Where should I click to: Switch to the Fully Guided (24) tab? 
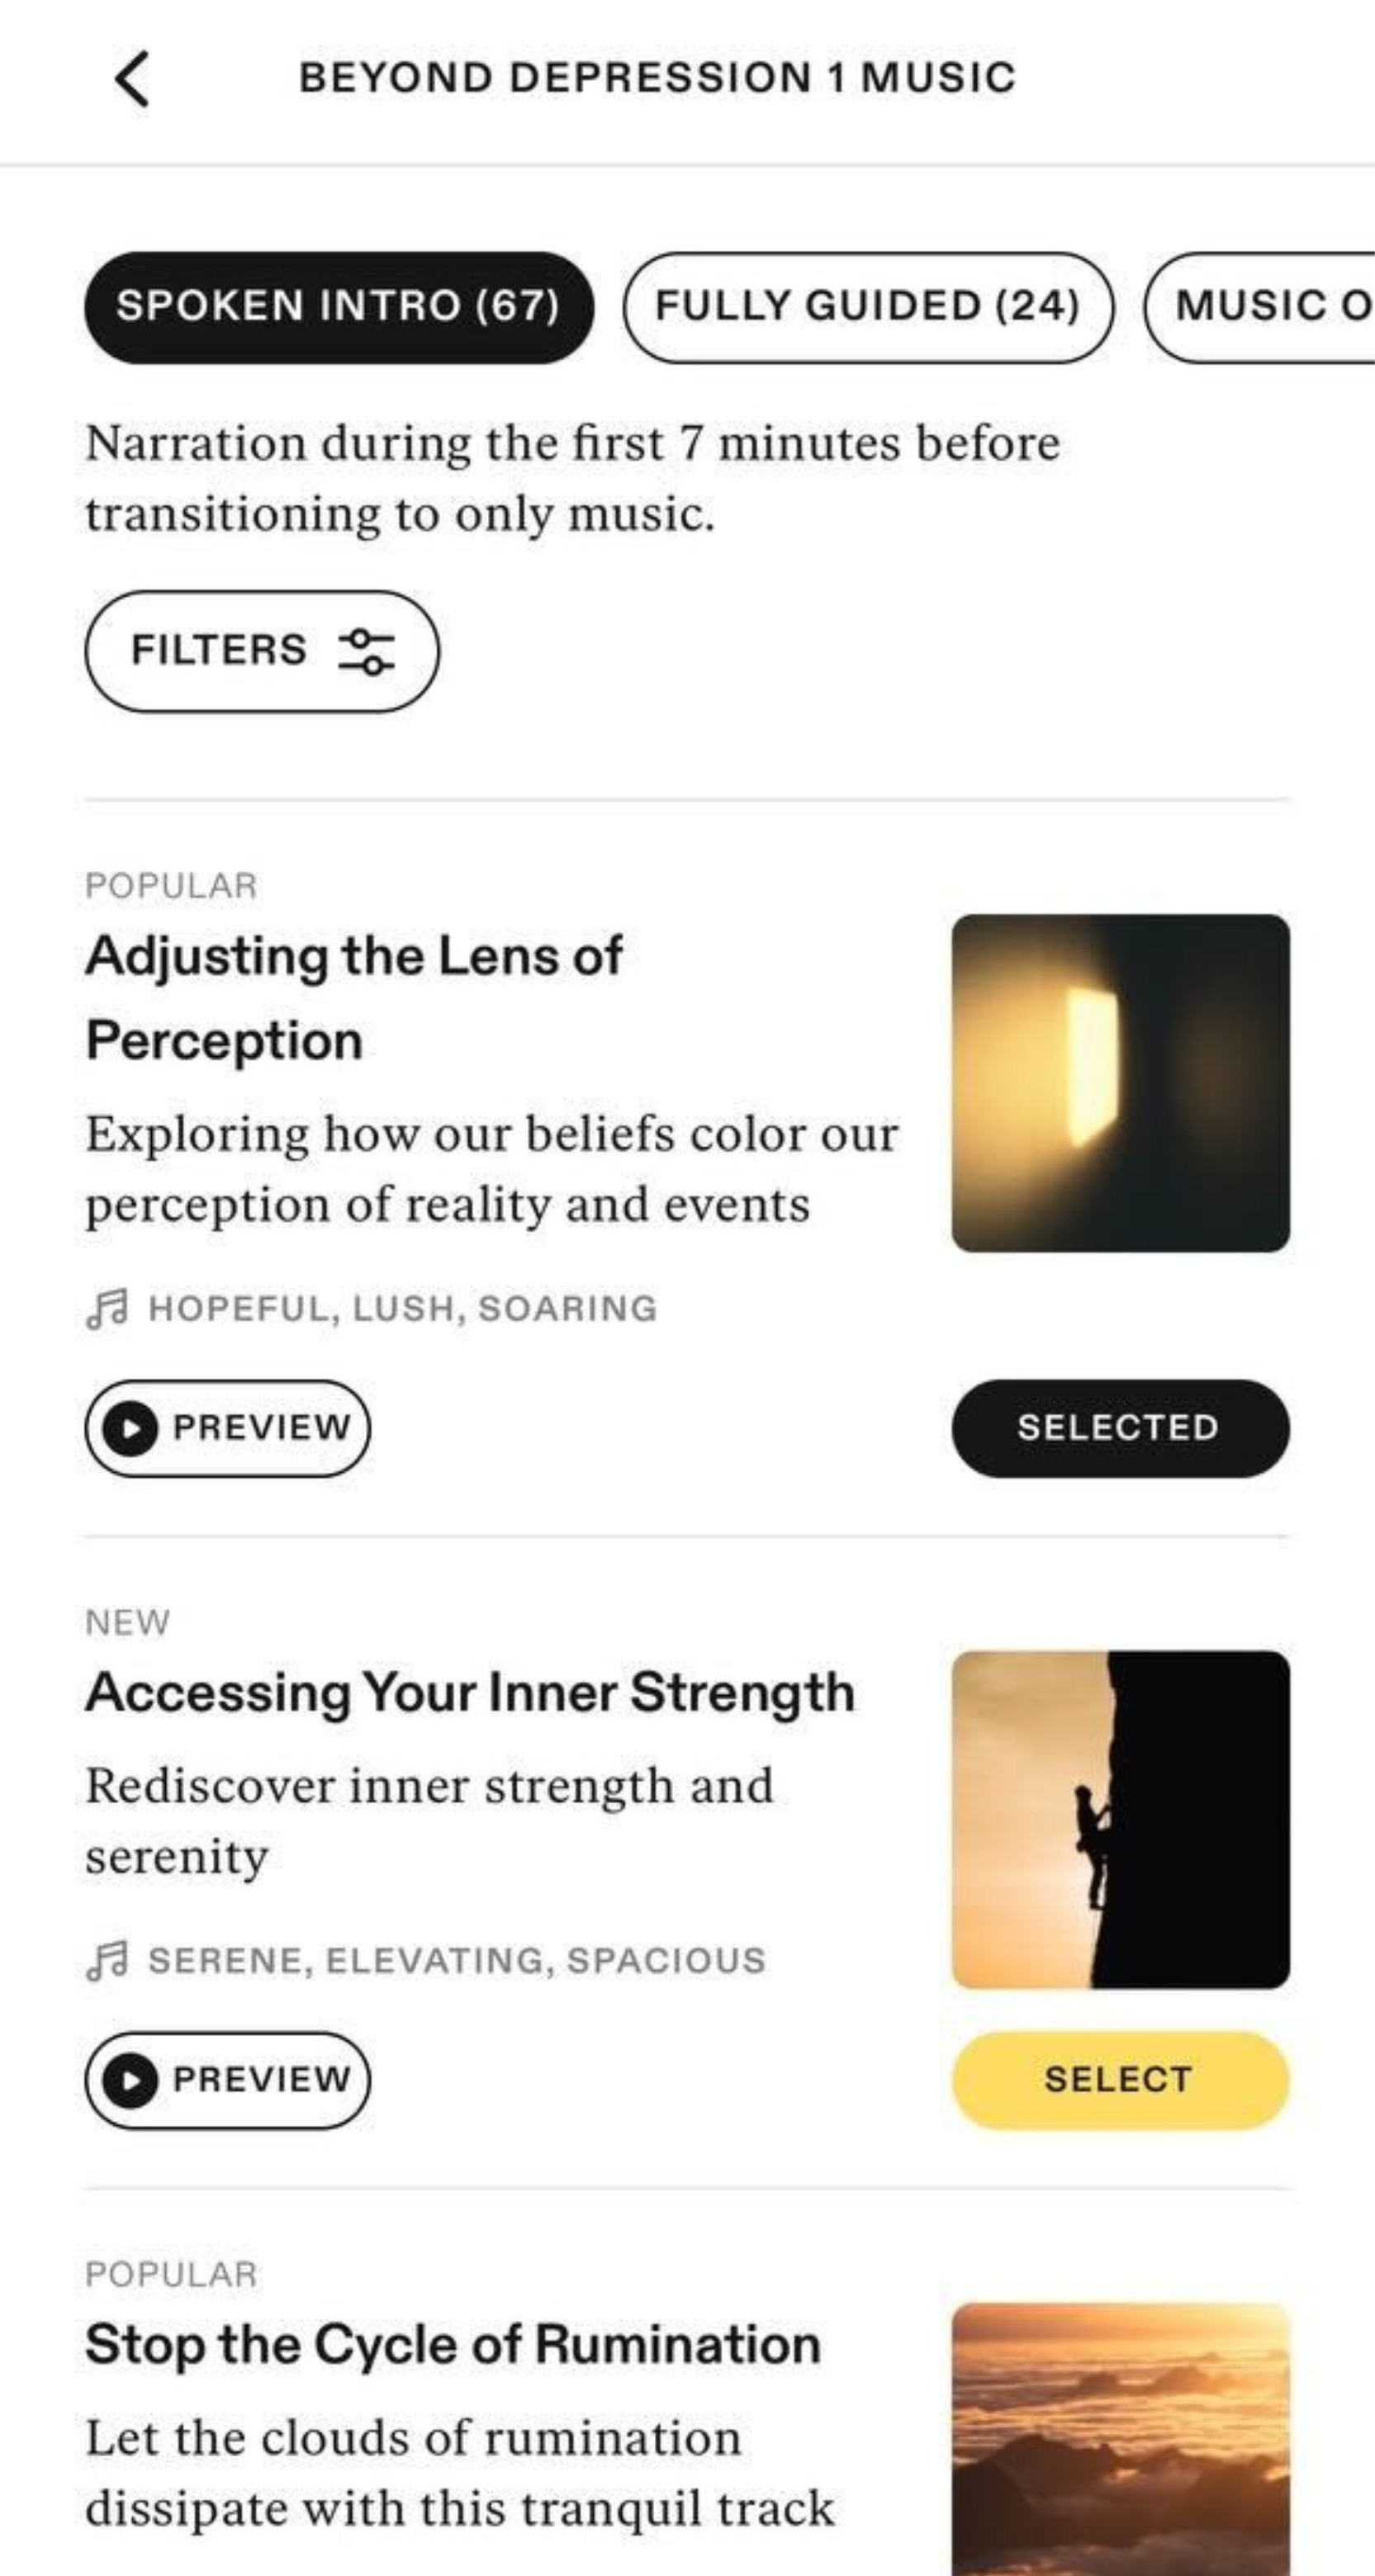(868, 307)
